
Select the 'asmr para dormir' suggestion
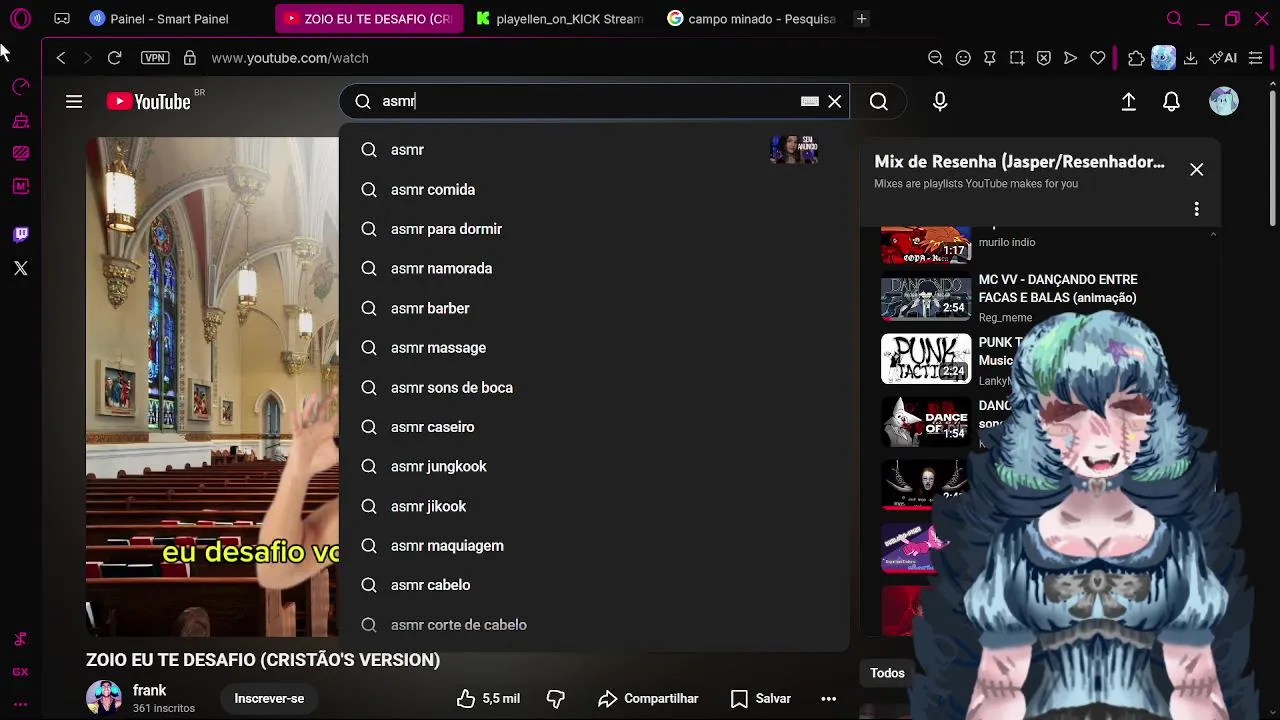[595, 229]
